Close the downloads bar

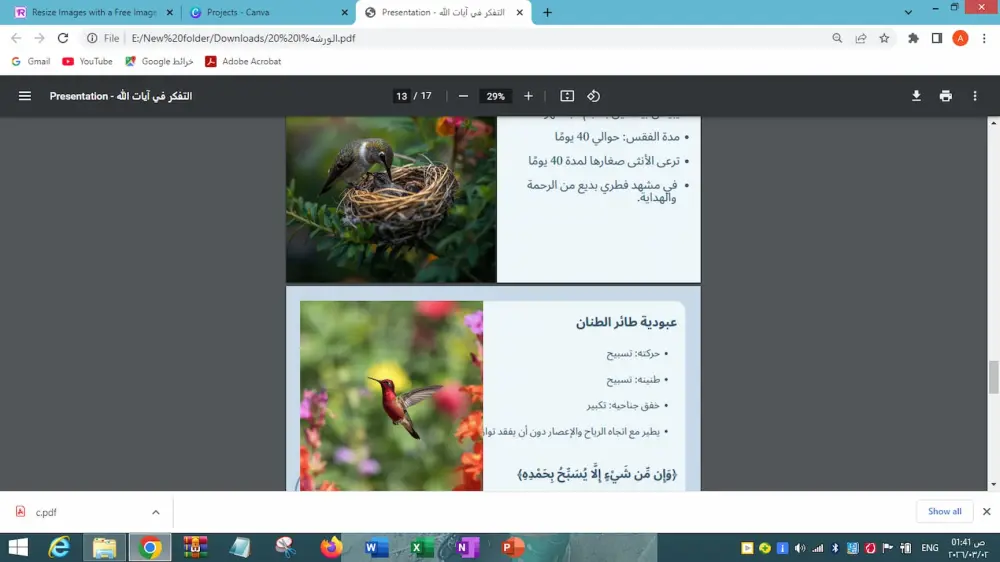987,511
